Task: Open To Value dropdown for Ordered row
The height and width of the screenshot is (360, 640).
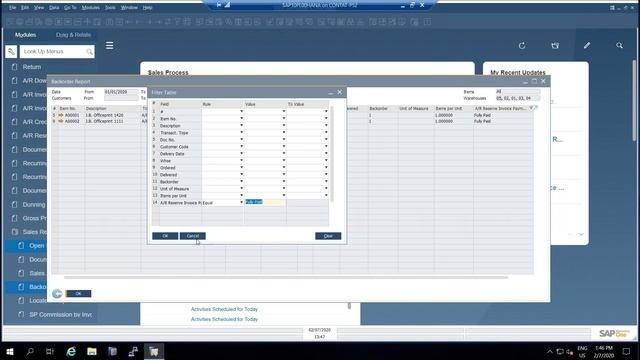Action: (x=326, y=167)
